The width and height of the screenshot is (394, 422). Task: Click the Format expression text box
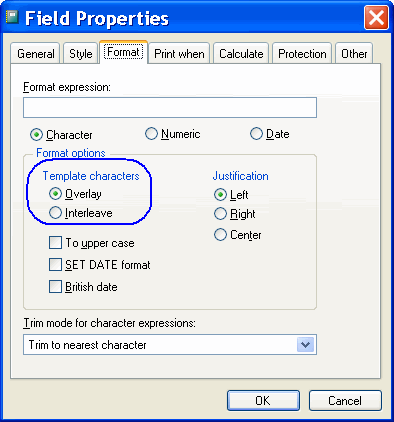tap(170, 108)
